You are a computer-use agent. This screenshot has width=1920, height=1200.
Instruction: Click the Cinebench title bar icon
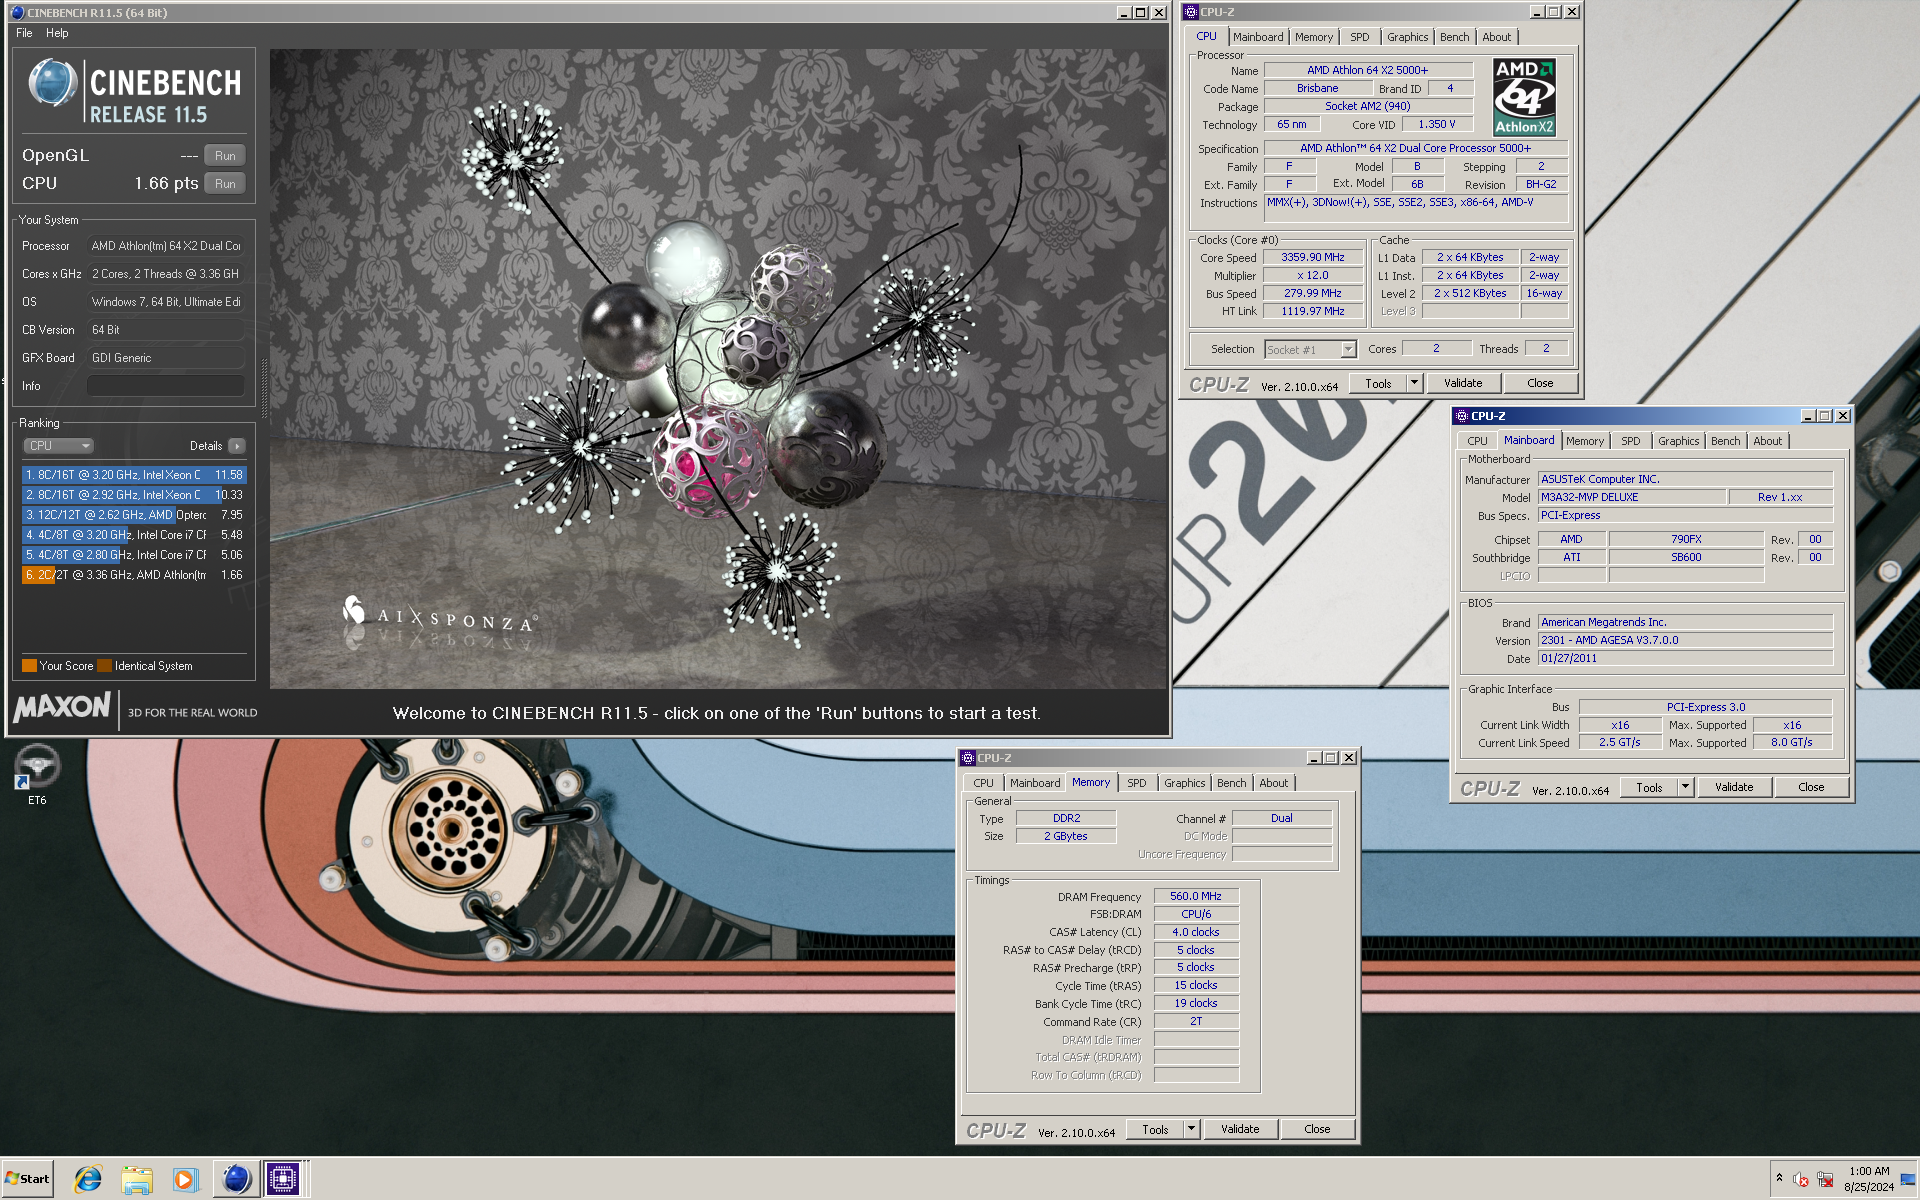[x=17, y=13]
